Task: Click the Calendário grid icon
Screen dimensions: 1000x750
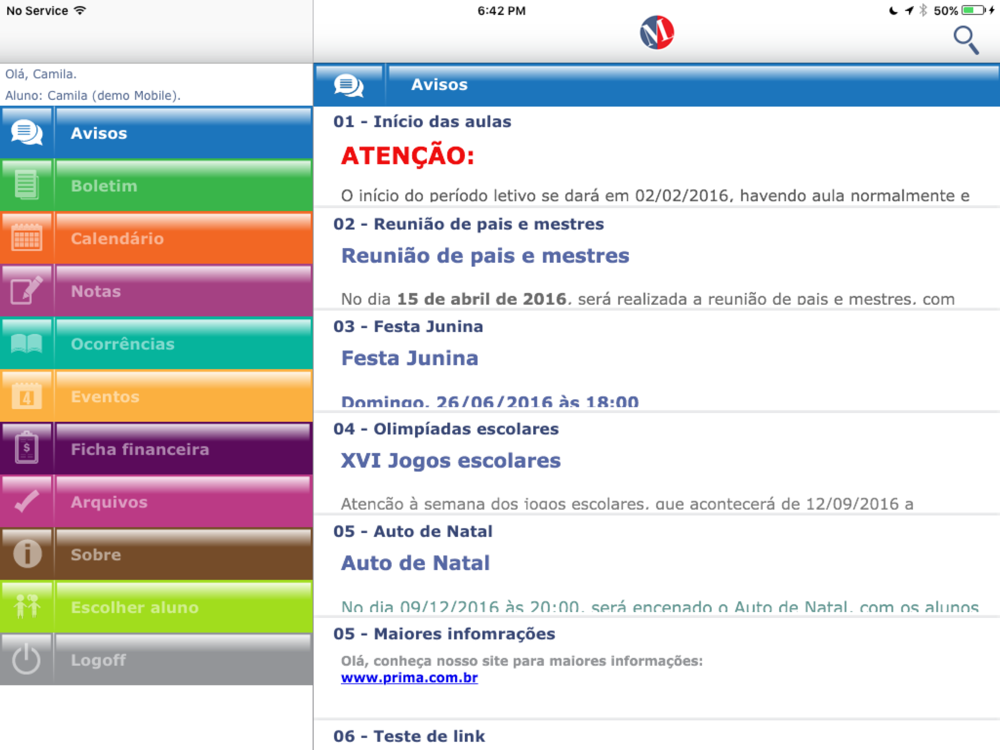Action: tap(27, 239)
